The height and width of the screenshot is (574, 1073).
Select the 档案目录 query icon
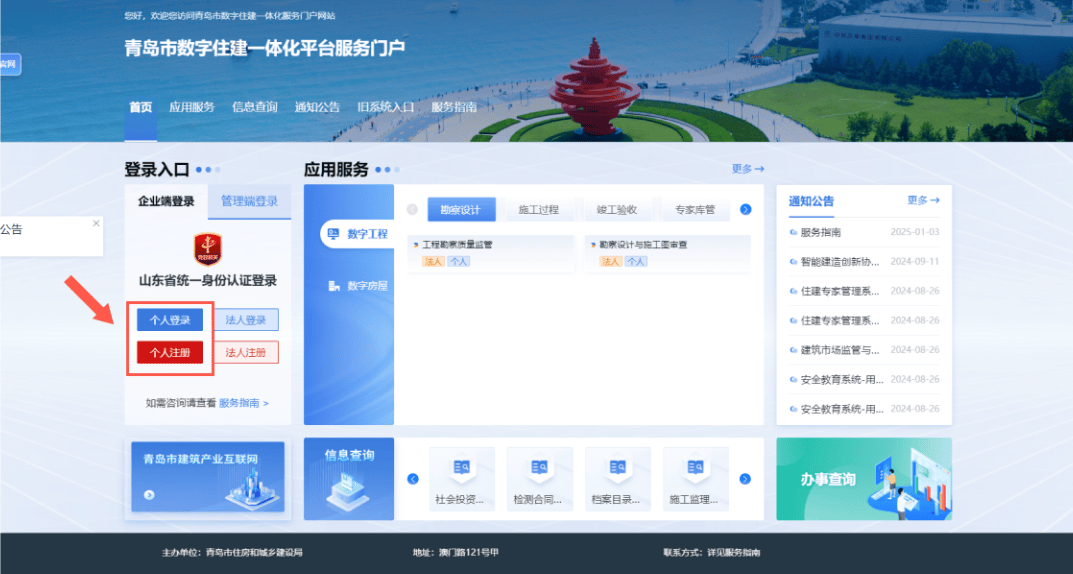(x=616, y=468)
